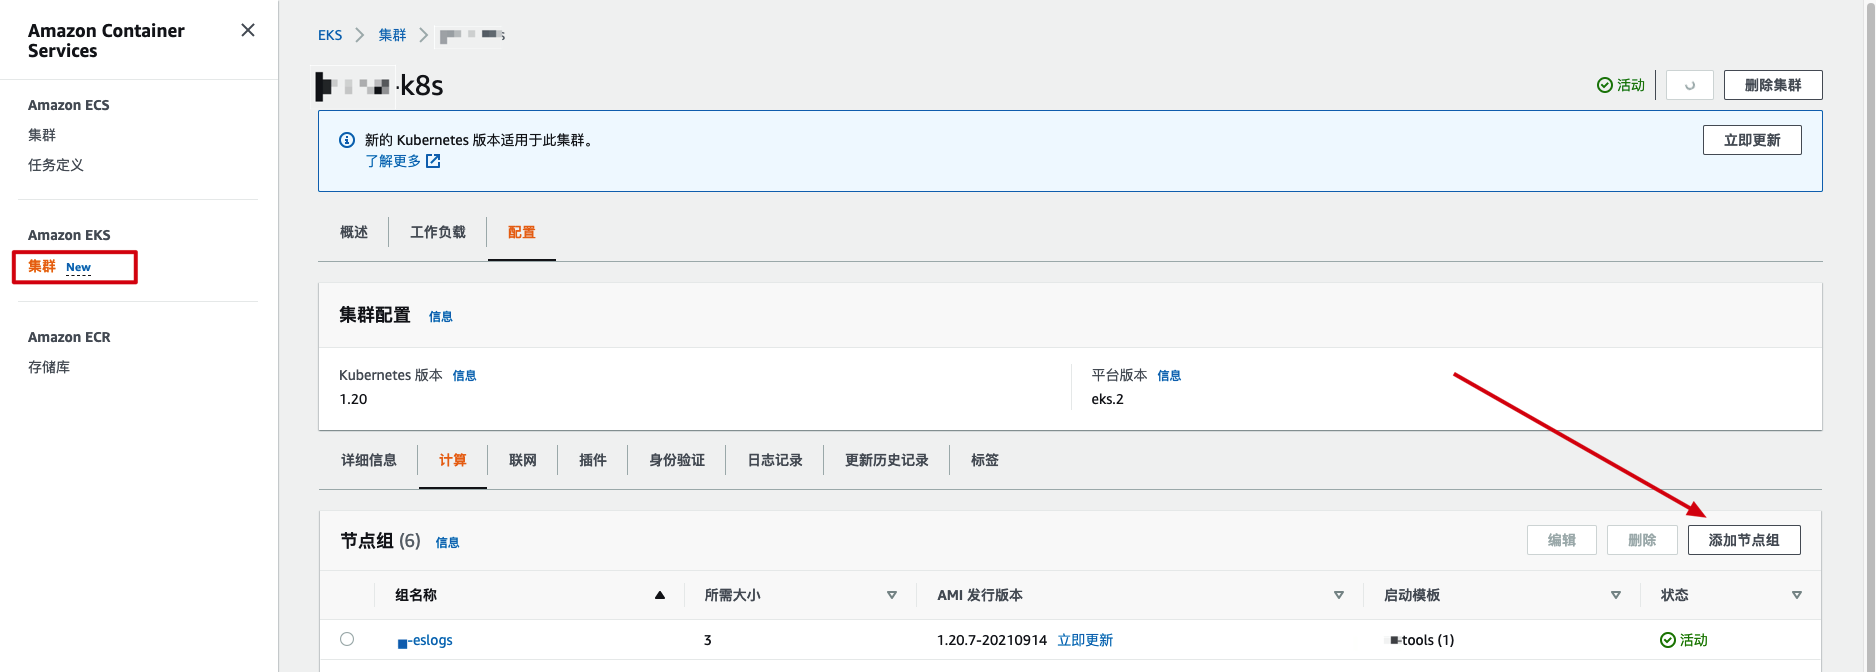The image size is (1876, 672).
Task: Click EKS in the breadcrumb
Action: [x=330, y=35]
